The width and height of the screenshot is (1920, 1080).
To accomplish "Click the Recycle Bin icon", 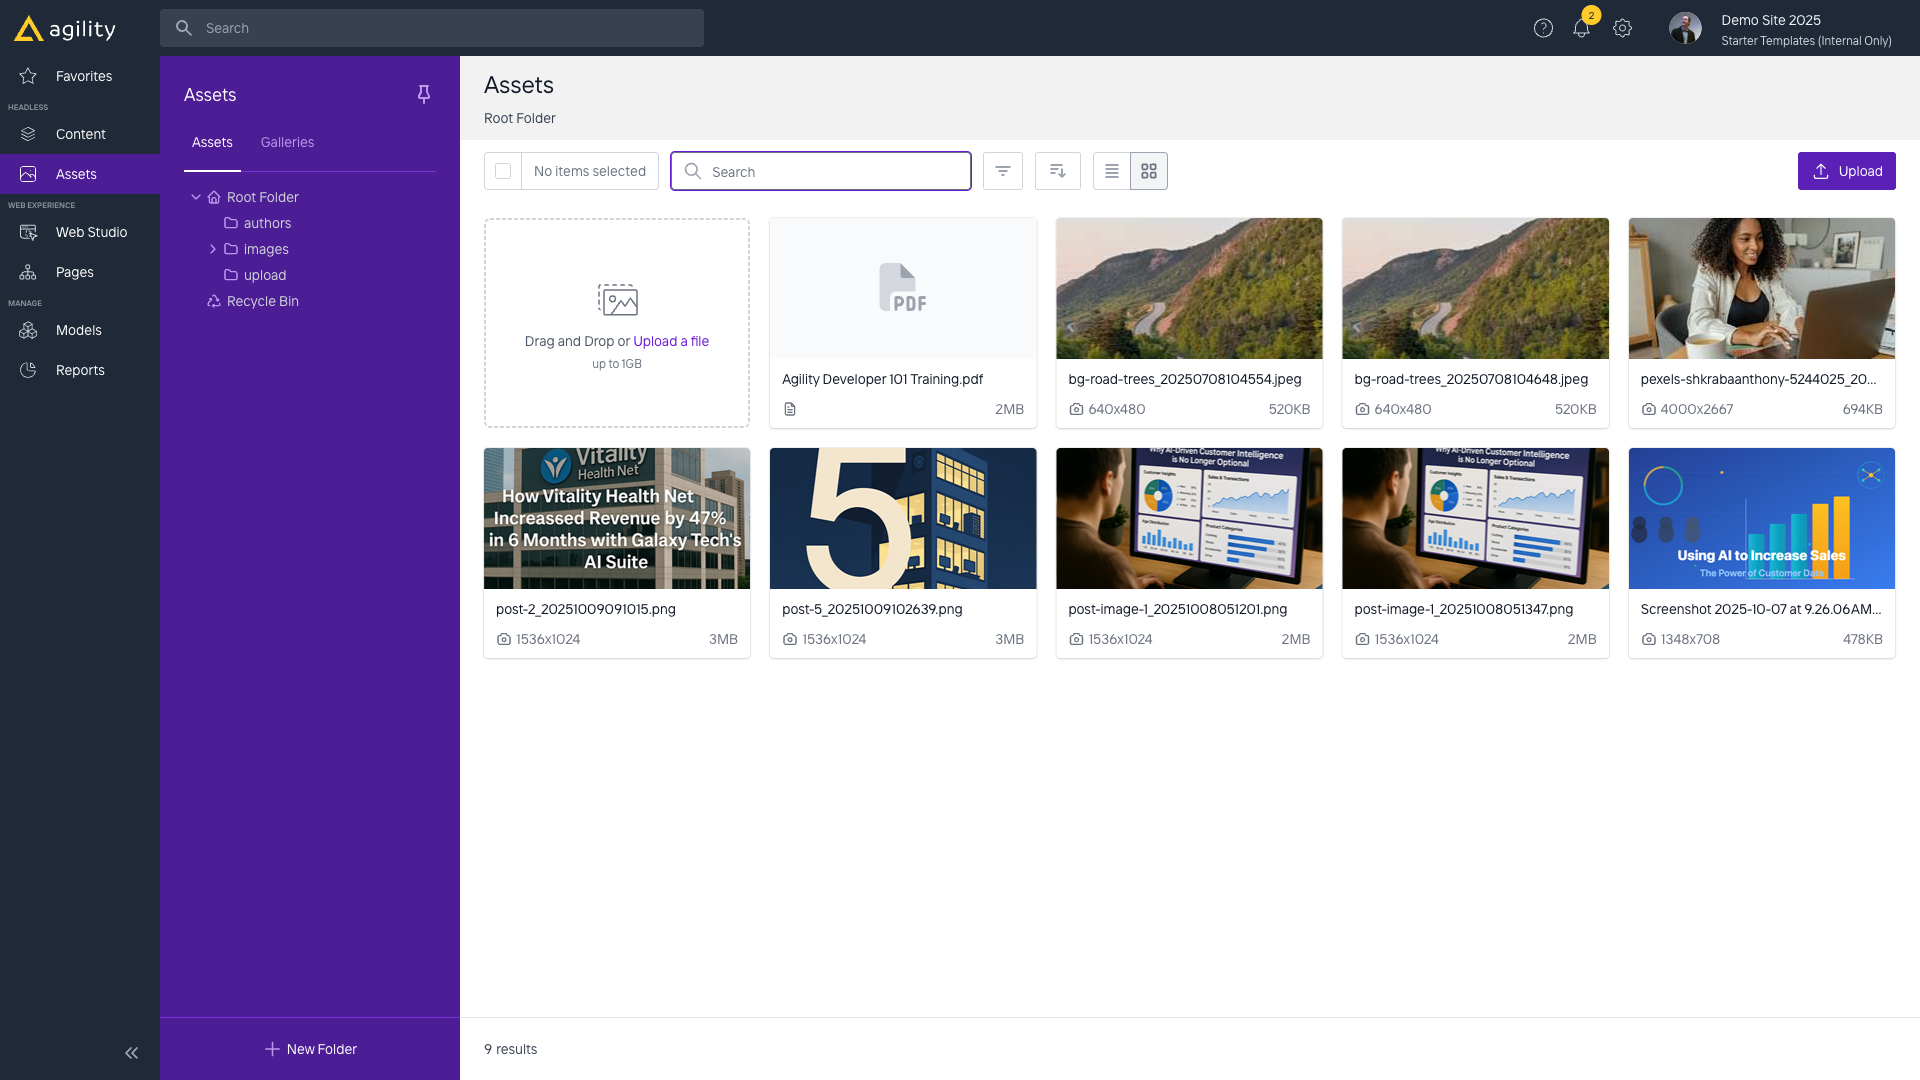I will (214, 301).
